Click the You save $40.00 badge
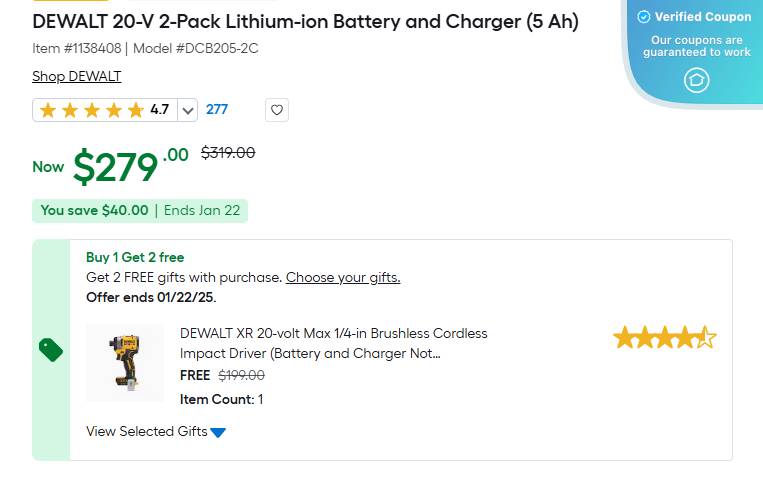Viewport: 763px width, 479px height. click(94, 210)
